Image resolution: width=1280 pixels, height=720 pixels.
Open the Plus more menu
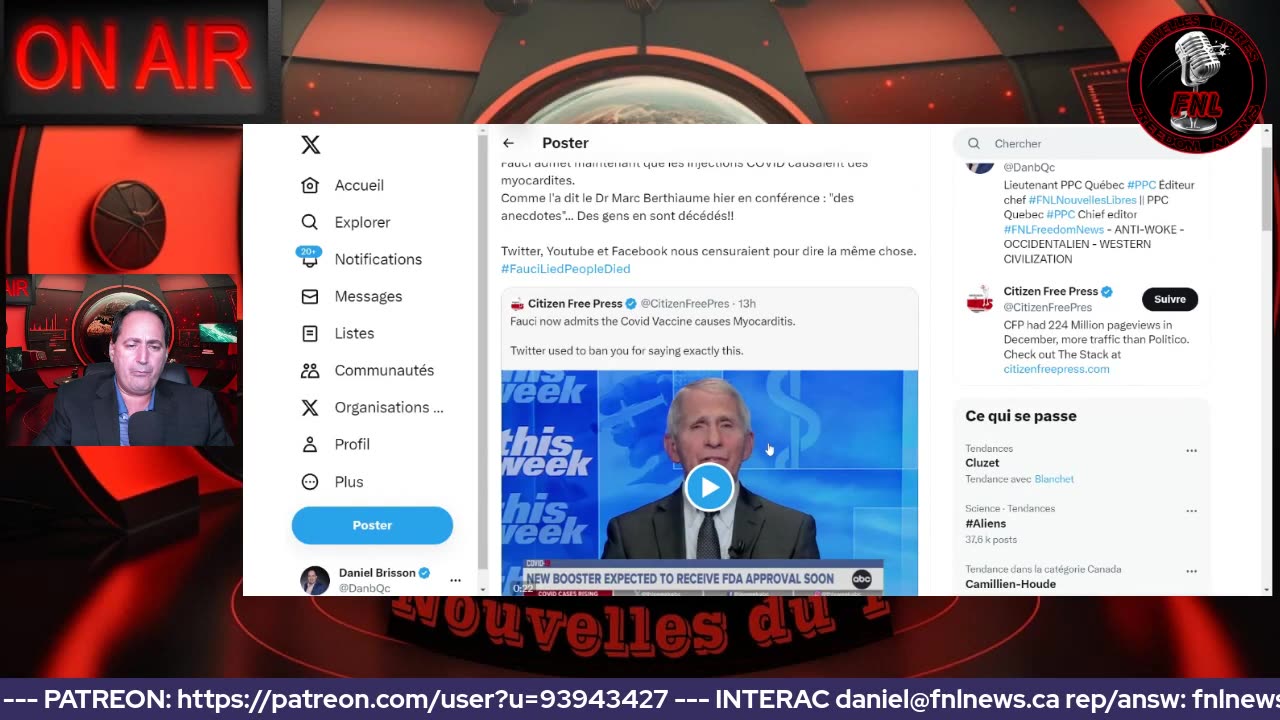[x=333, y=481]
